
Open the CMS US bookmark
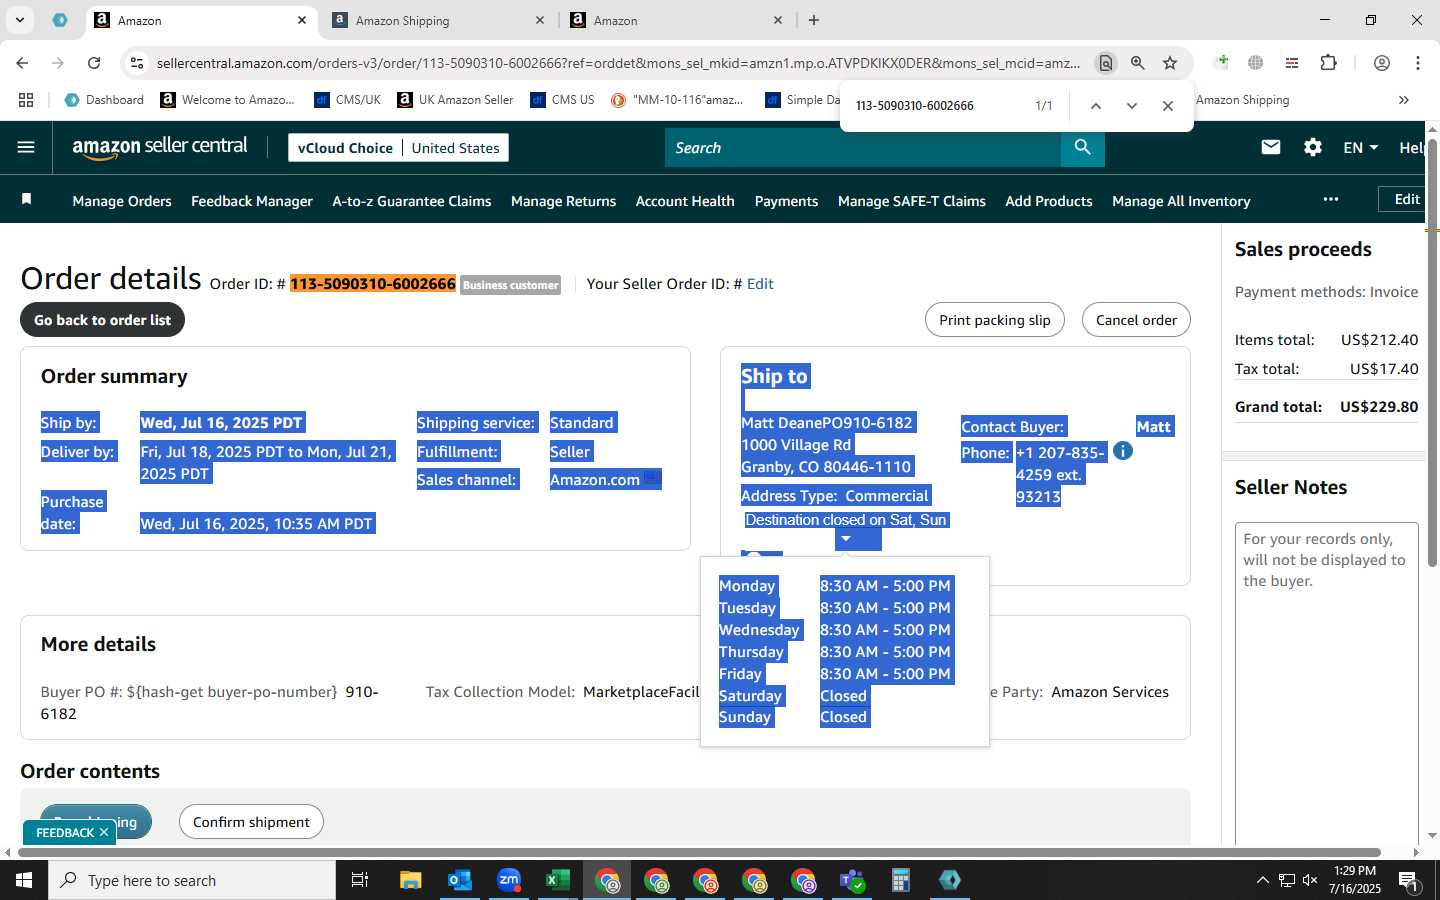pos(562,100)
